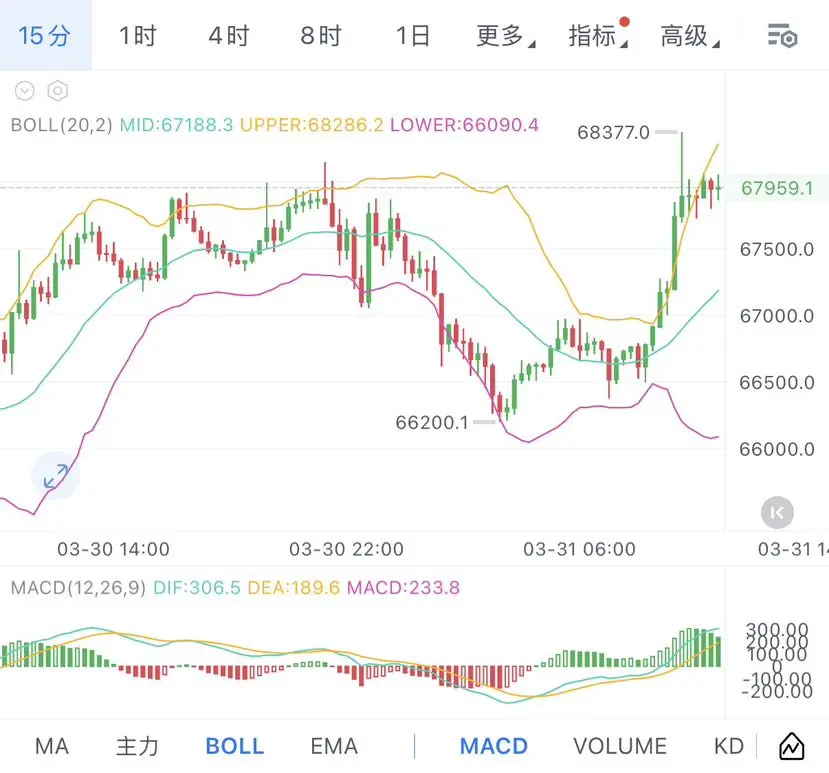Click the current price label 67959.1
The width and height of the screenshot is (829, 773).
pos(777,188)
